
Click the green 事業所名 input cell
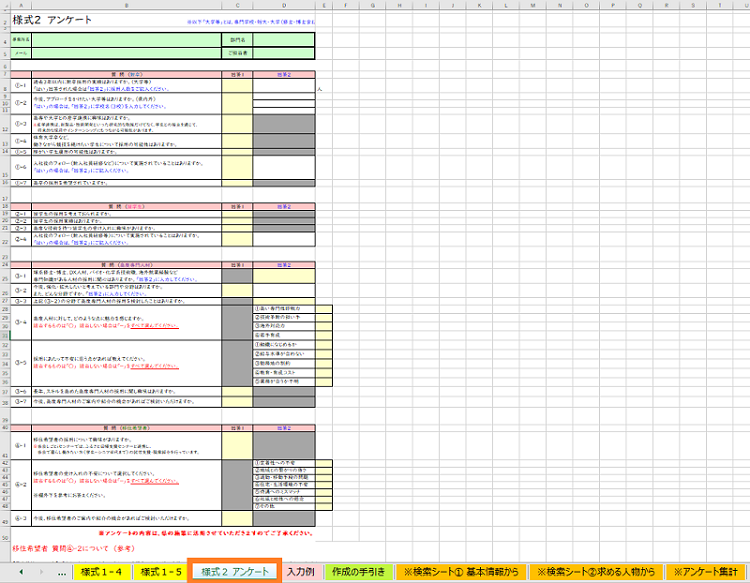click(127, 38)
